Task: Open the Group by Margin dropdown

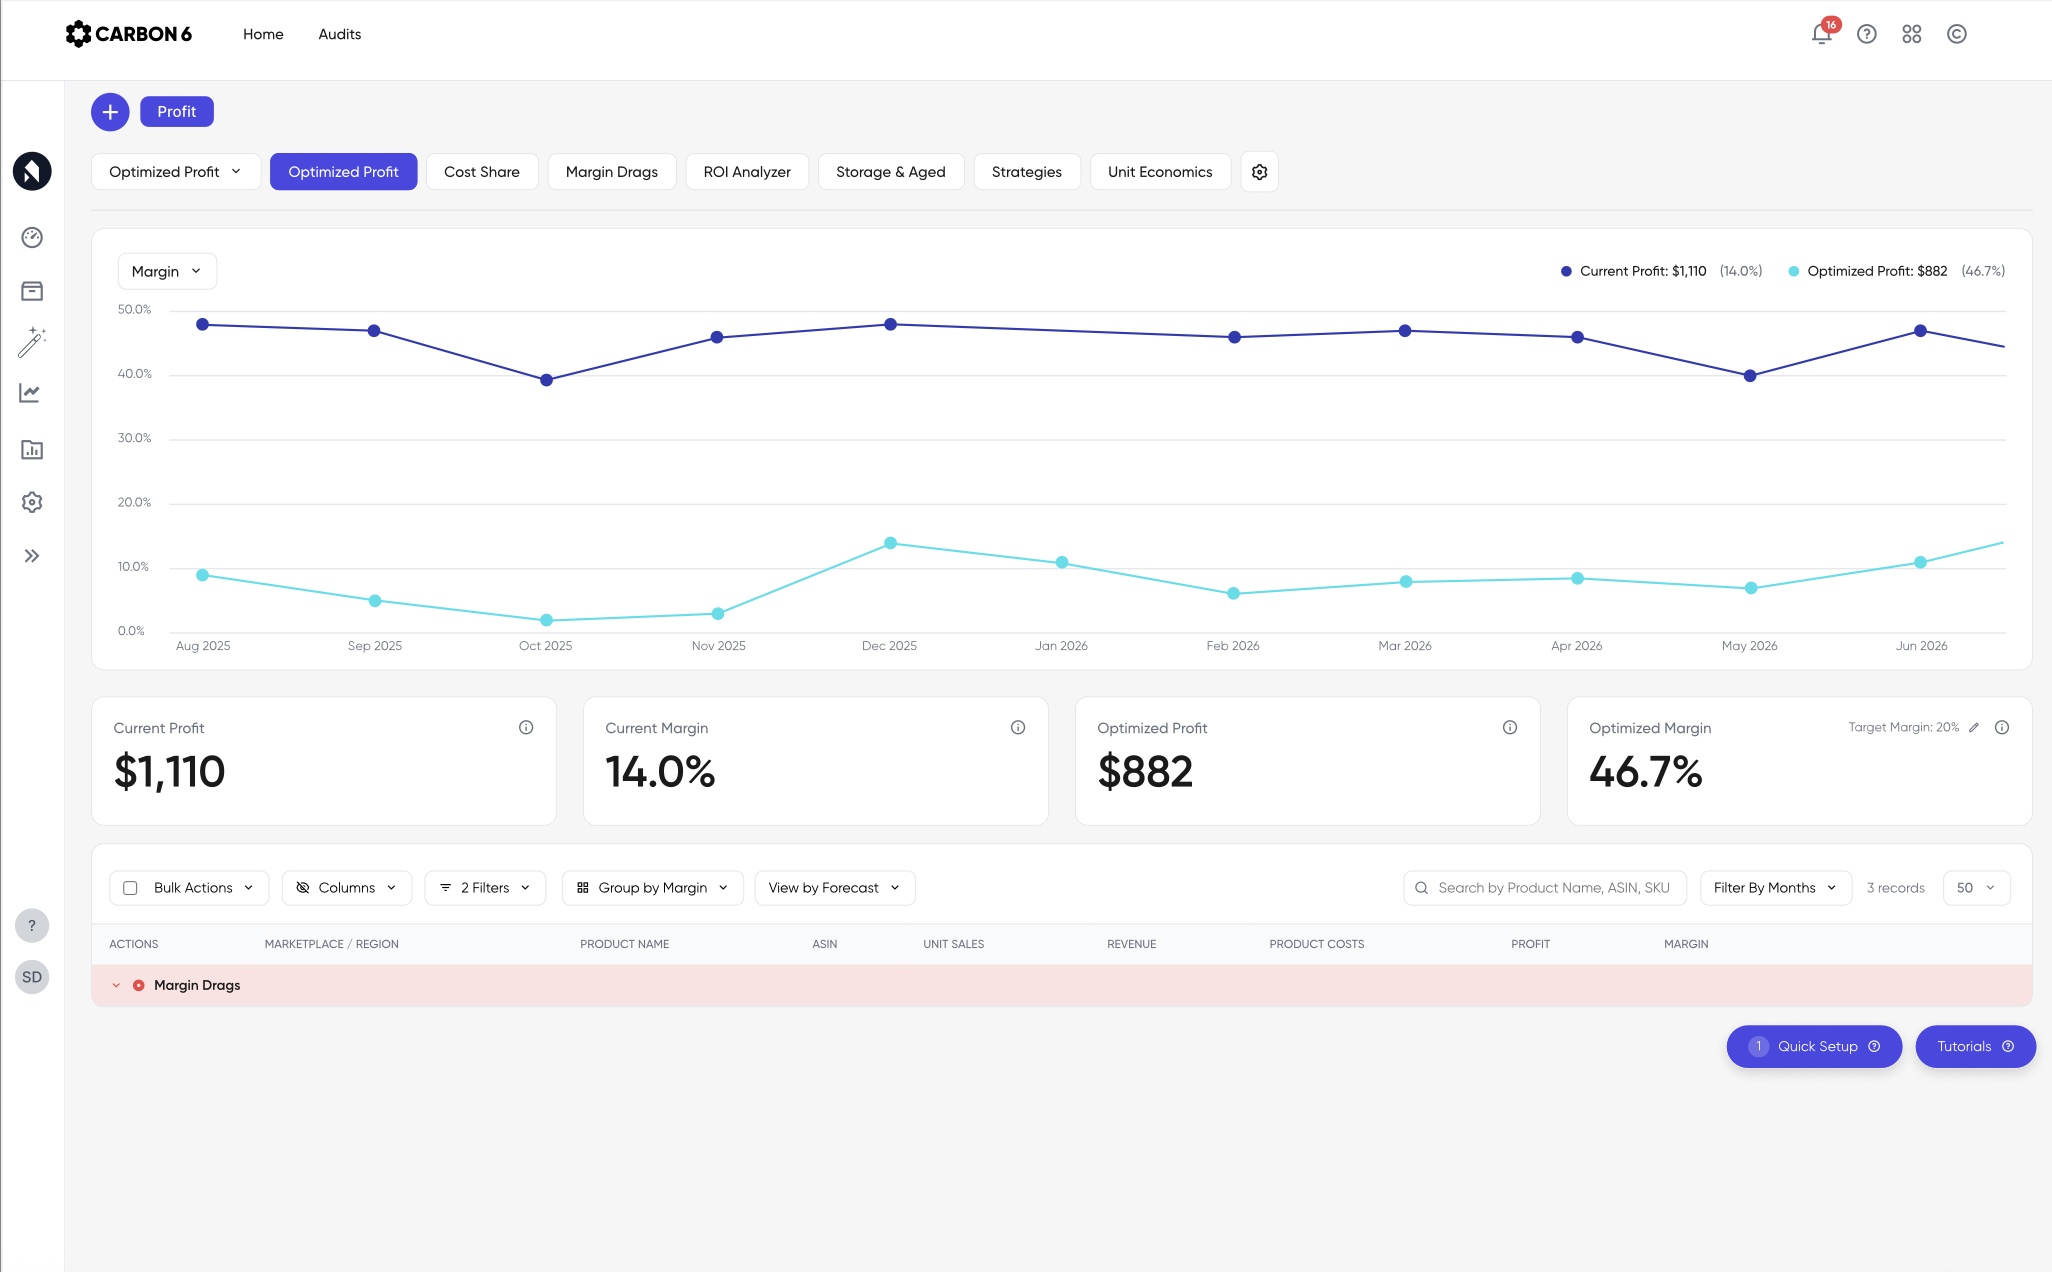Action: (652, 888)
